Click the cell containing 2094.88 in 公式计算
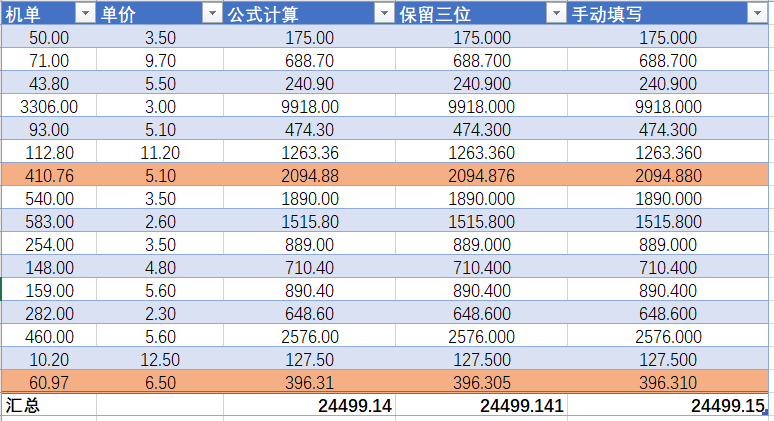The width and height of the screenshot is (774, 421). click(310, 176)
